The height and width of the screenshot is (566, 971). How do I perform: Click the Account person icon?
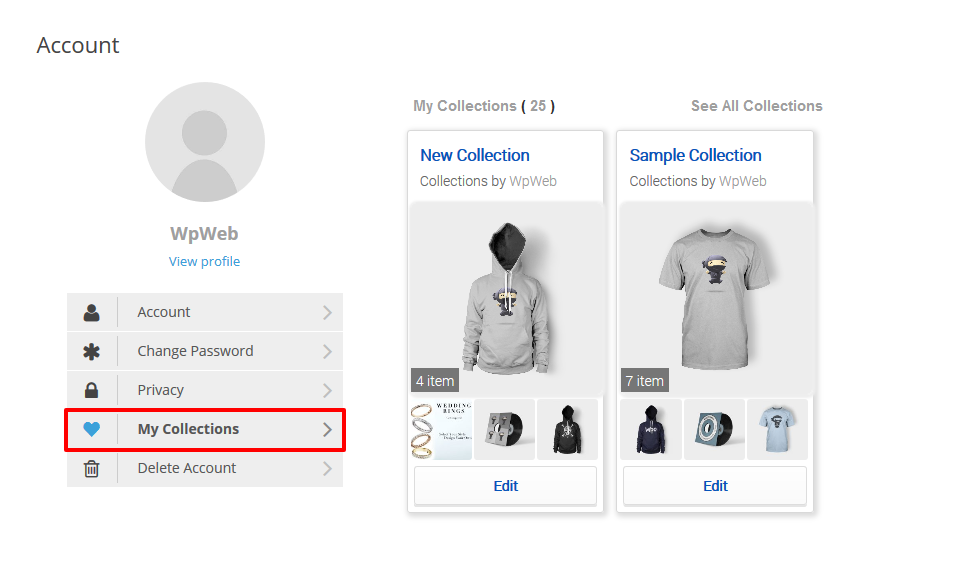tap(92, 312)
